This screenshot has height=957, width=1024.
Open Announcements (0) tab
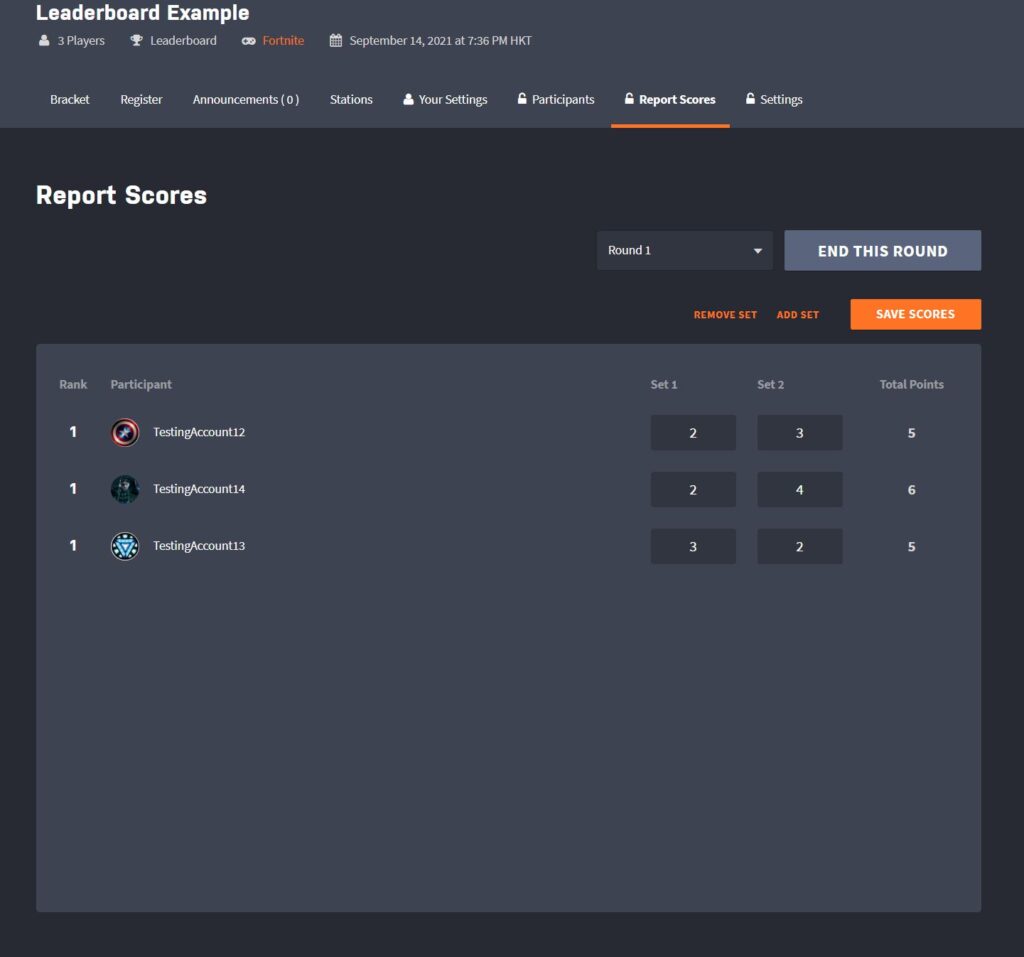(x=246, y=99)
